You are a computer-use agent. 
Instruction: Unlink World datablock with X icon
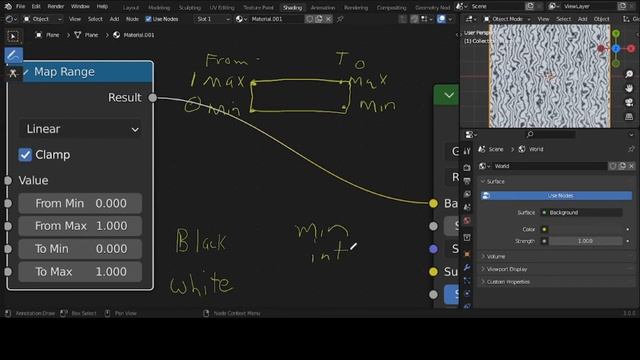pos(631,166)
